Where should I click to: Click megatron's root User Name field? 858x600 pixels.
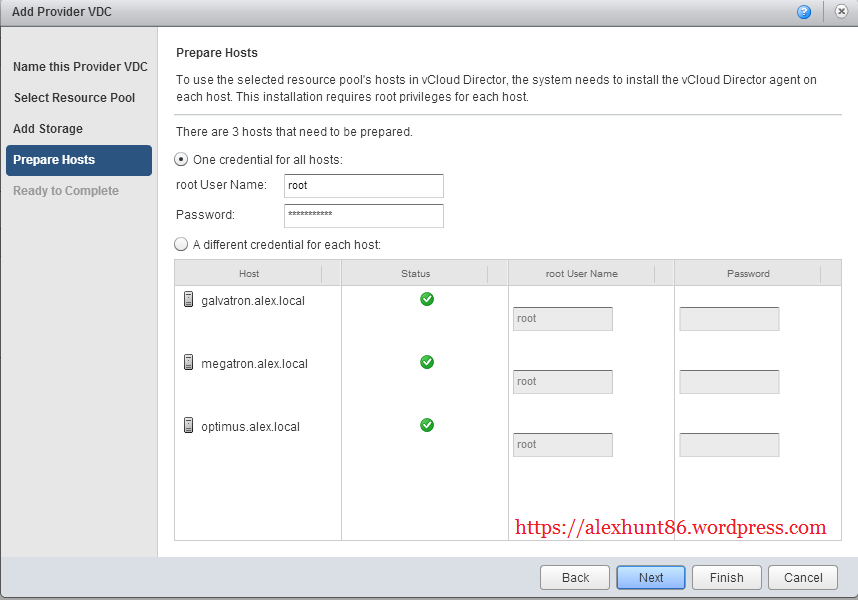pos(563,382)
